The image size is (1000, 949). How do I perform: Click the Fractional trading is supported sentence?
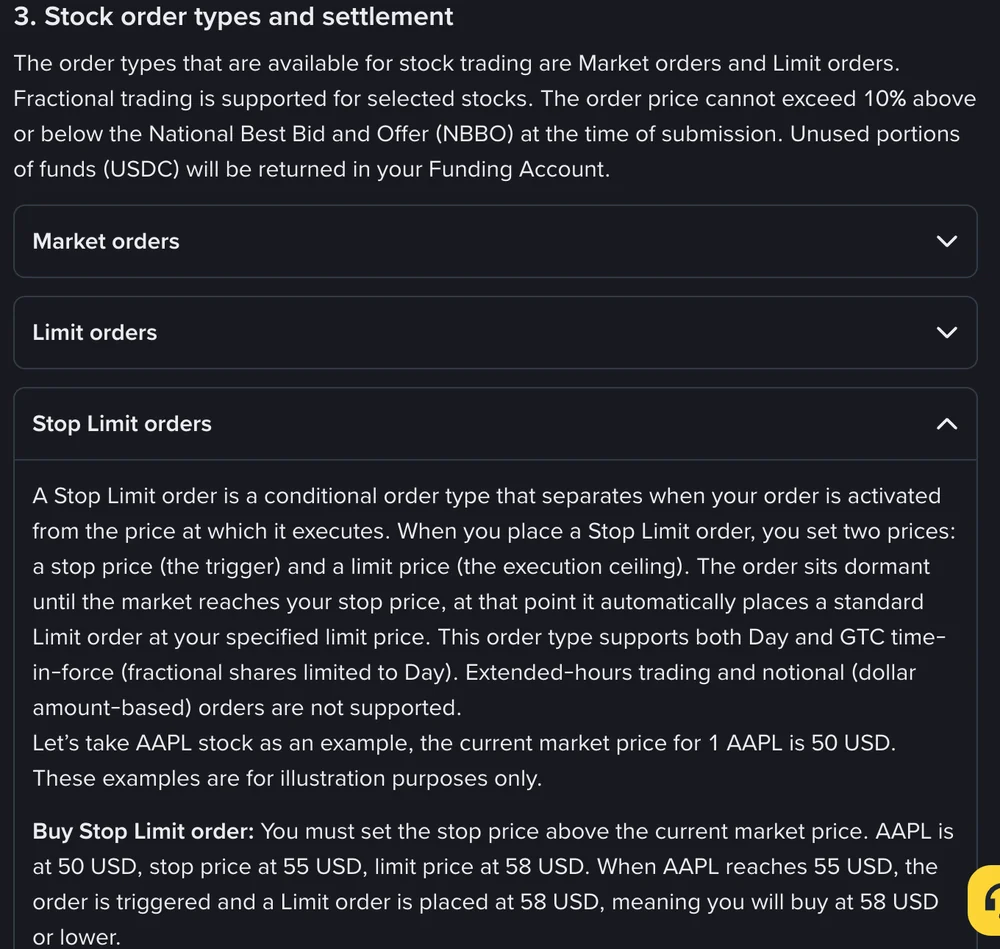273,99
